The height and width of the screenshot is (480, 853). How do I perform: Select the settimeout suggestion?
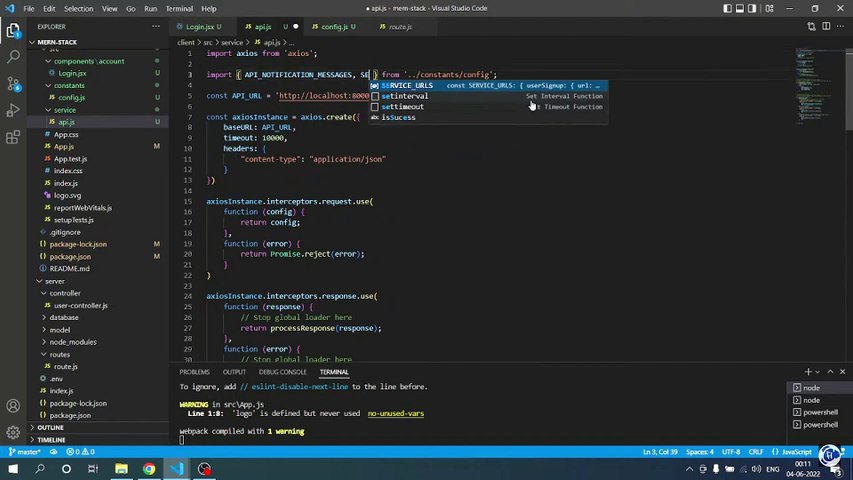[488, 107]
